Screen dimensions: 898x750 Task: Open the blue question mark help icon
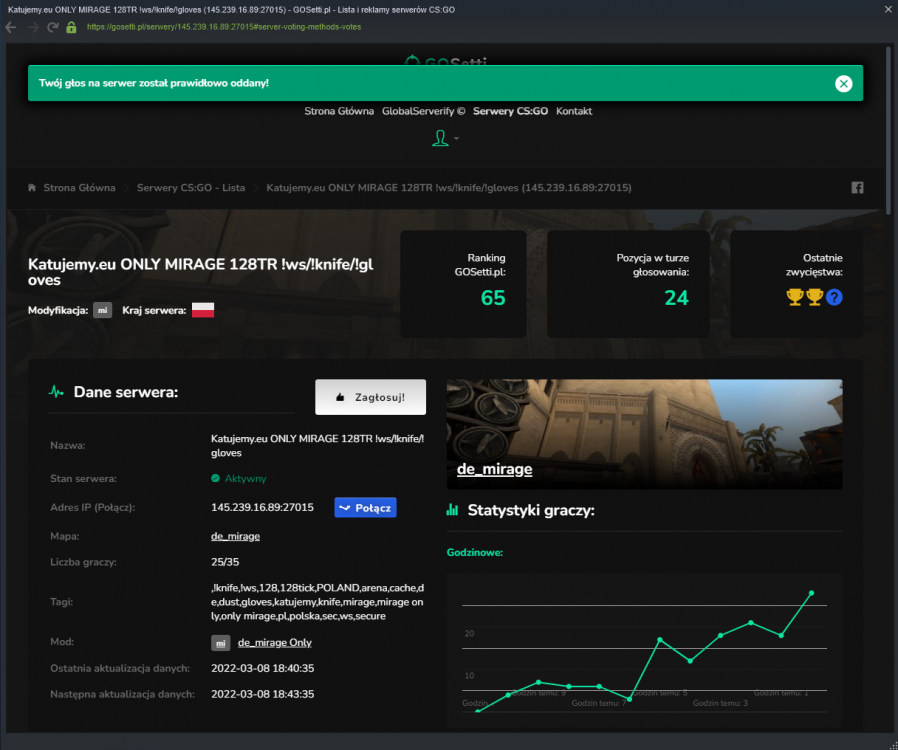(834, 297)
